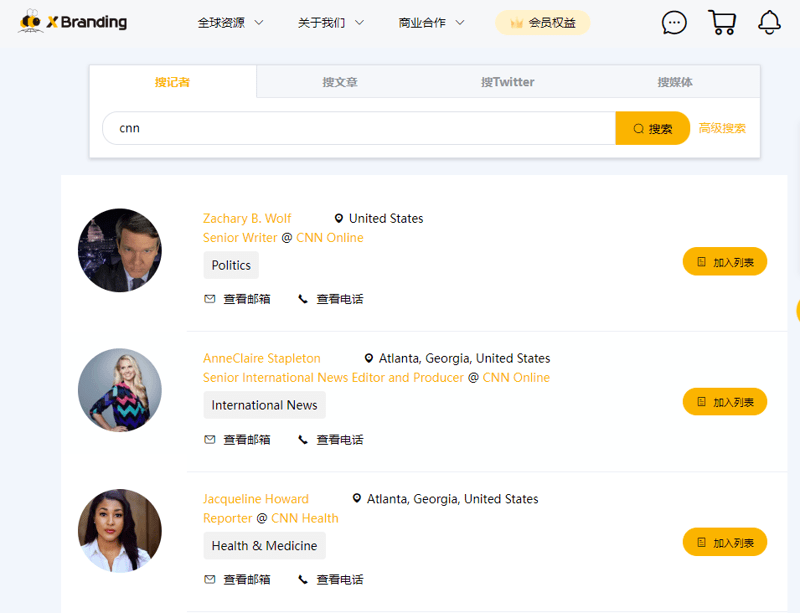The image size is (800, 613).
Task: Open Zachary B. Wolf's profile photo
Action: coord(120,250)
